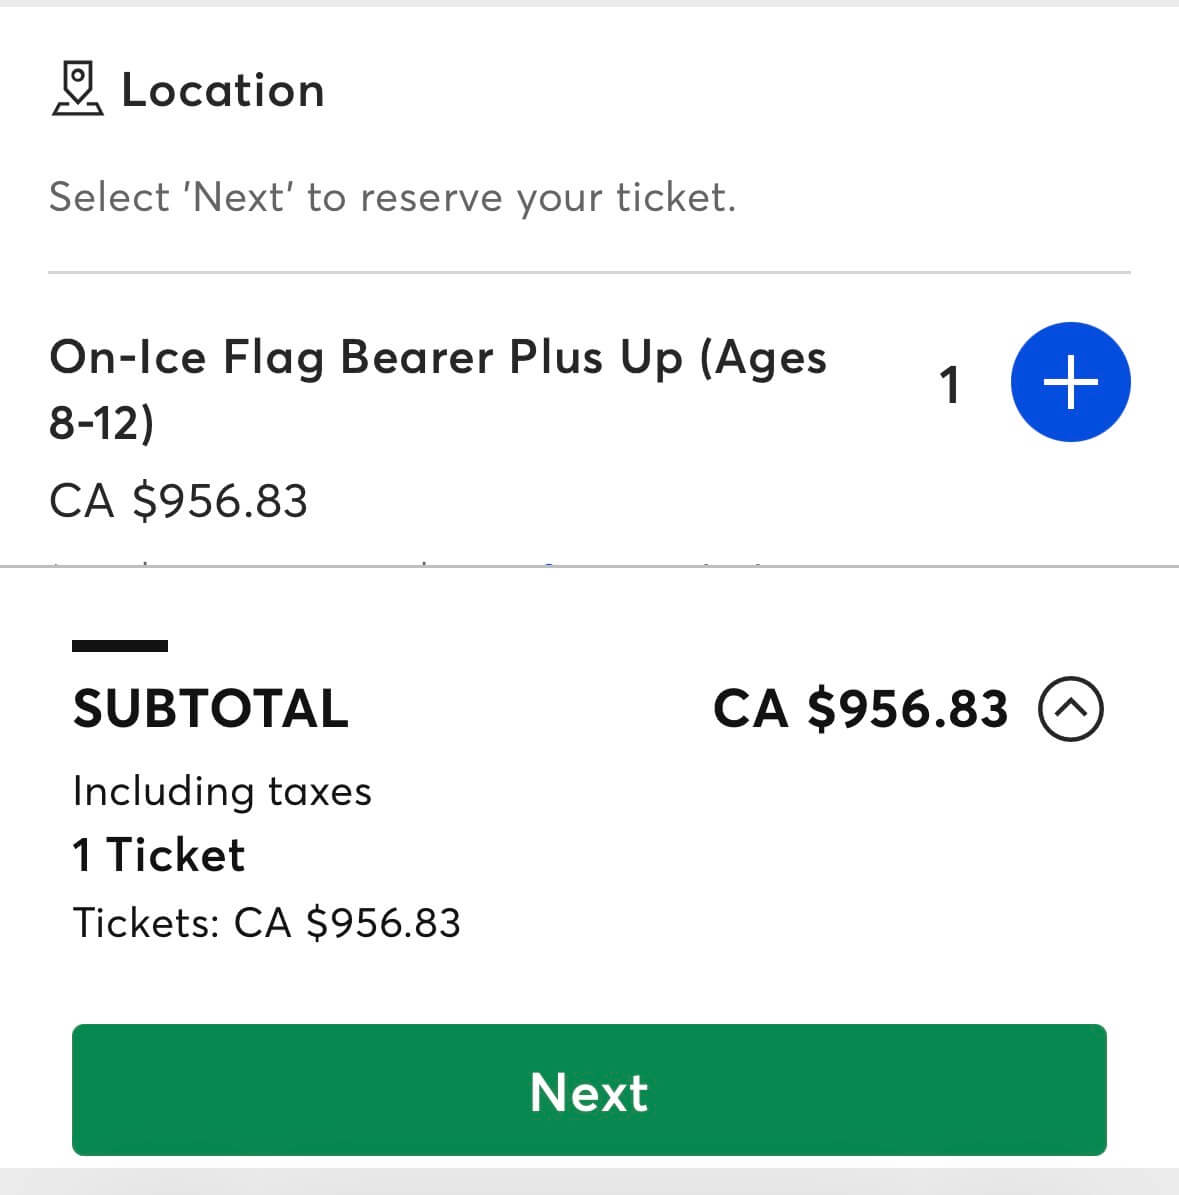Collapse the subtotal details chevron
Image resolution: width=1179 pixels, height=1195 pixels.
click(x=1071, y=709)
